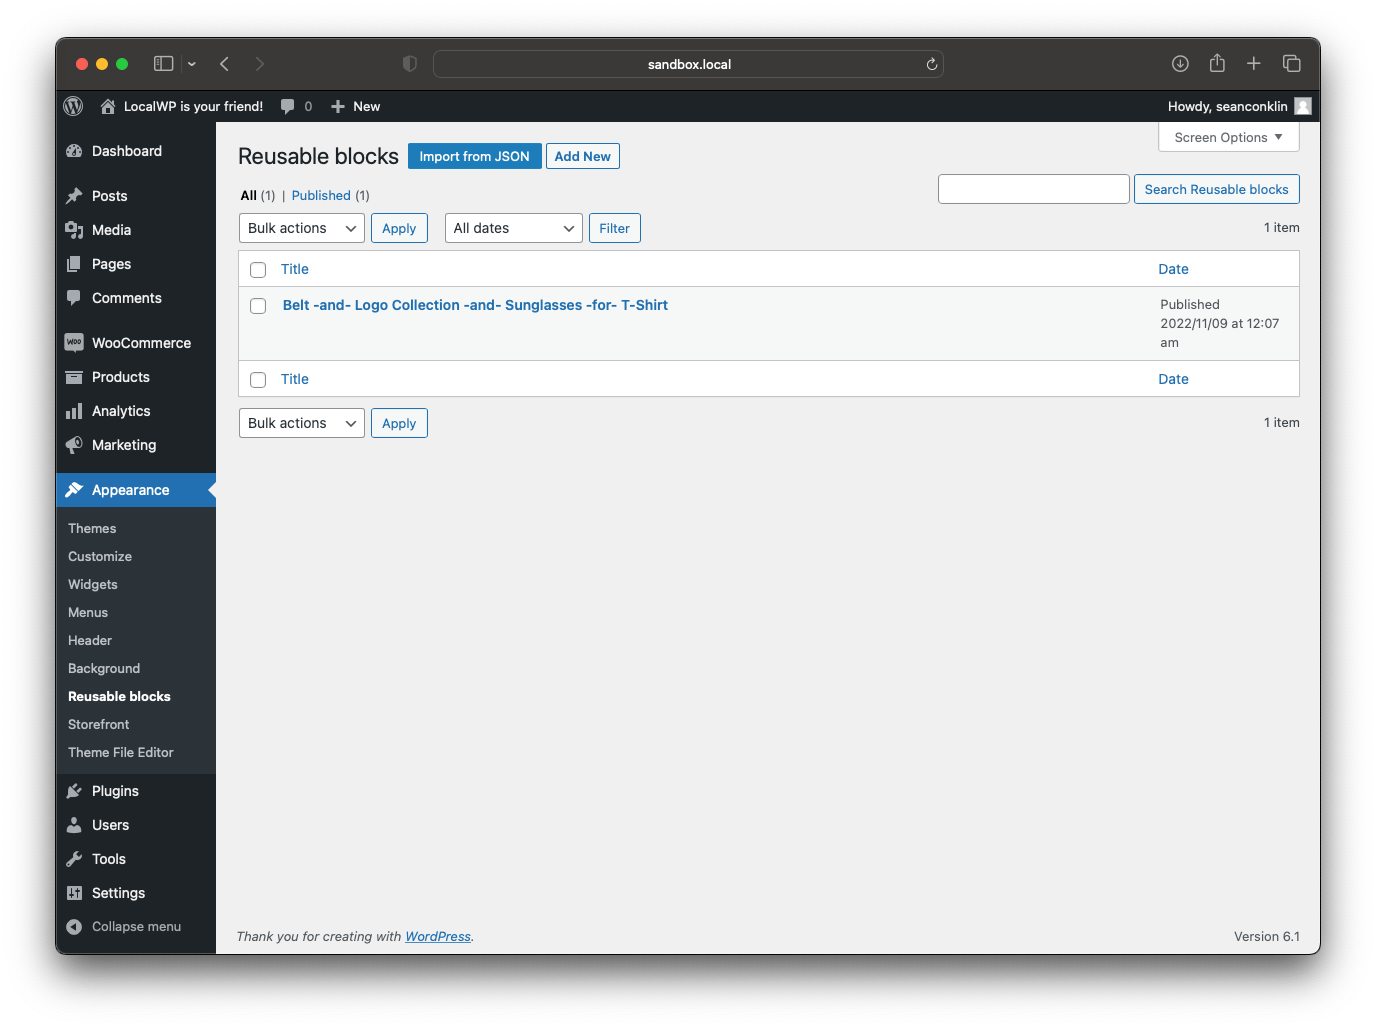Show Safari tab overview icon
Viewport: 1376px width, 1028px height.
pyautogui.click(x=1292, y=64)
